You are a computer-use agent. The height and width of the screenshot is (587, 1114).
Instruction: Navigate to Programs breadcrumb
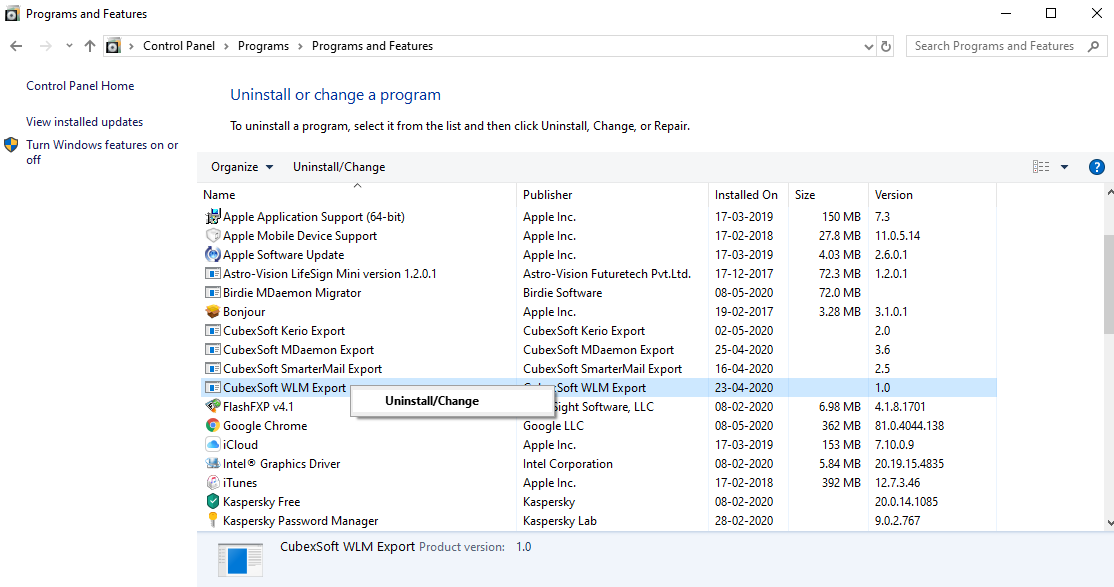[x=264, y=46]
